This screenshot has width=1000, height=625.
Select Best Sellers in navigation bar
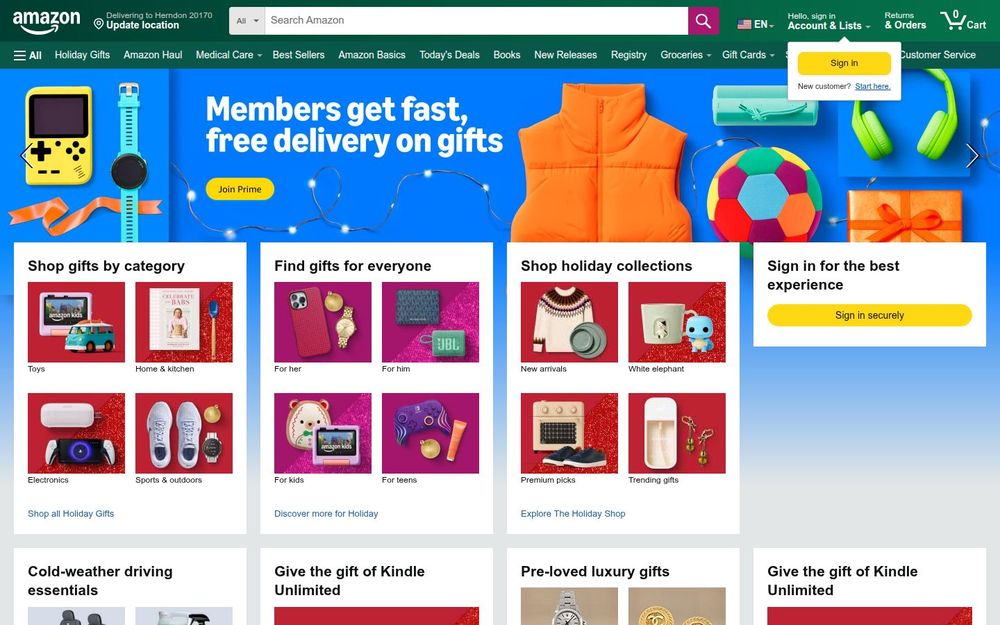coord(298,55)
